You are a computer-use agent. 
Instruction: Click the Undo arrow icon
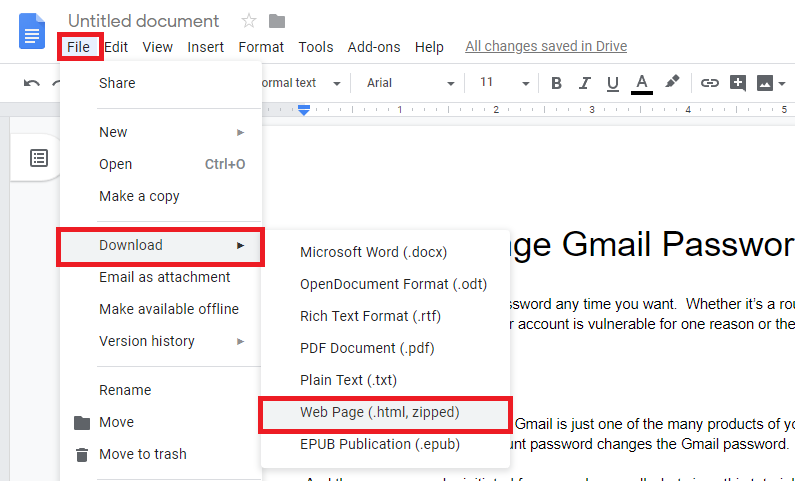tap(32, 83)
